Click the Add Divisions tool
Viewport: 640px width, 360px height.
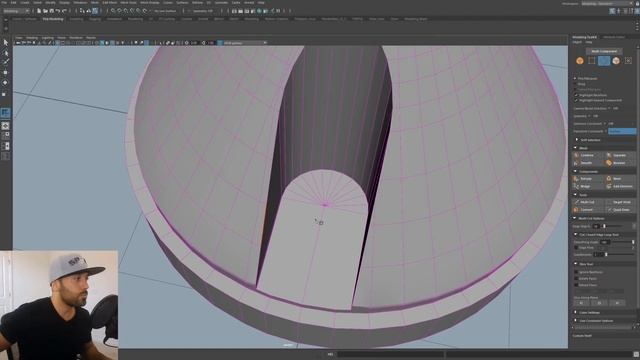620,186
